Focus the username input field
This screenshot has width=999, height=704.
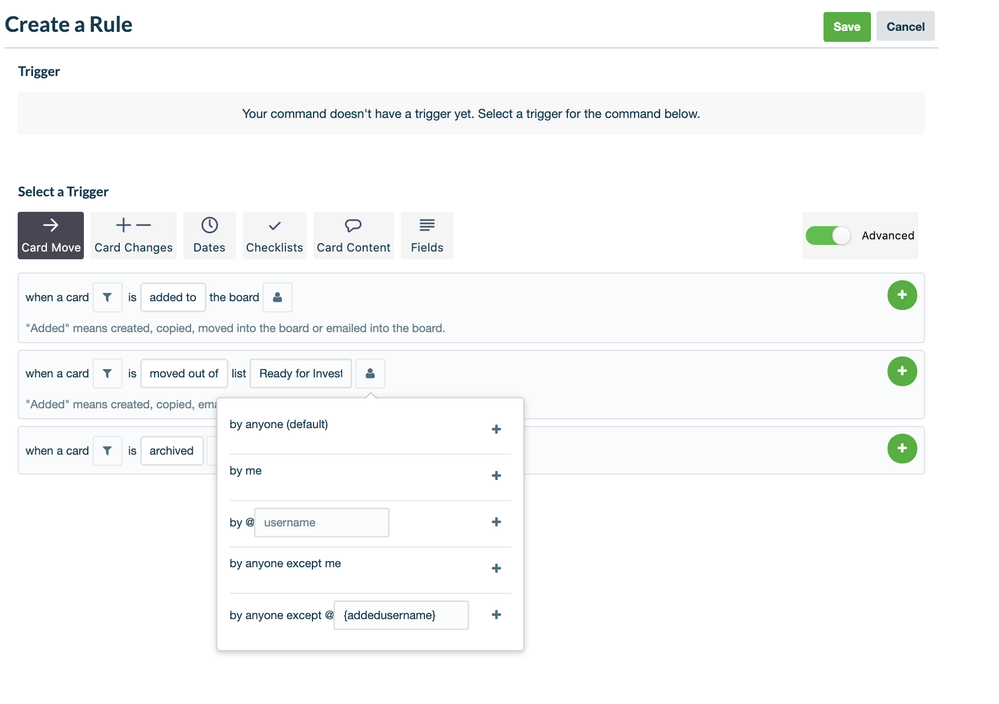coord(322,522)
